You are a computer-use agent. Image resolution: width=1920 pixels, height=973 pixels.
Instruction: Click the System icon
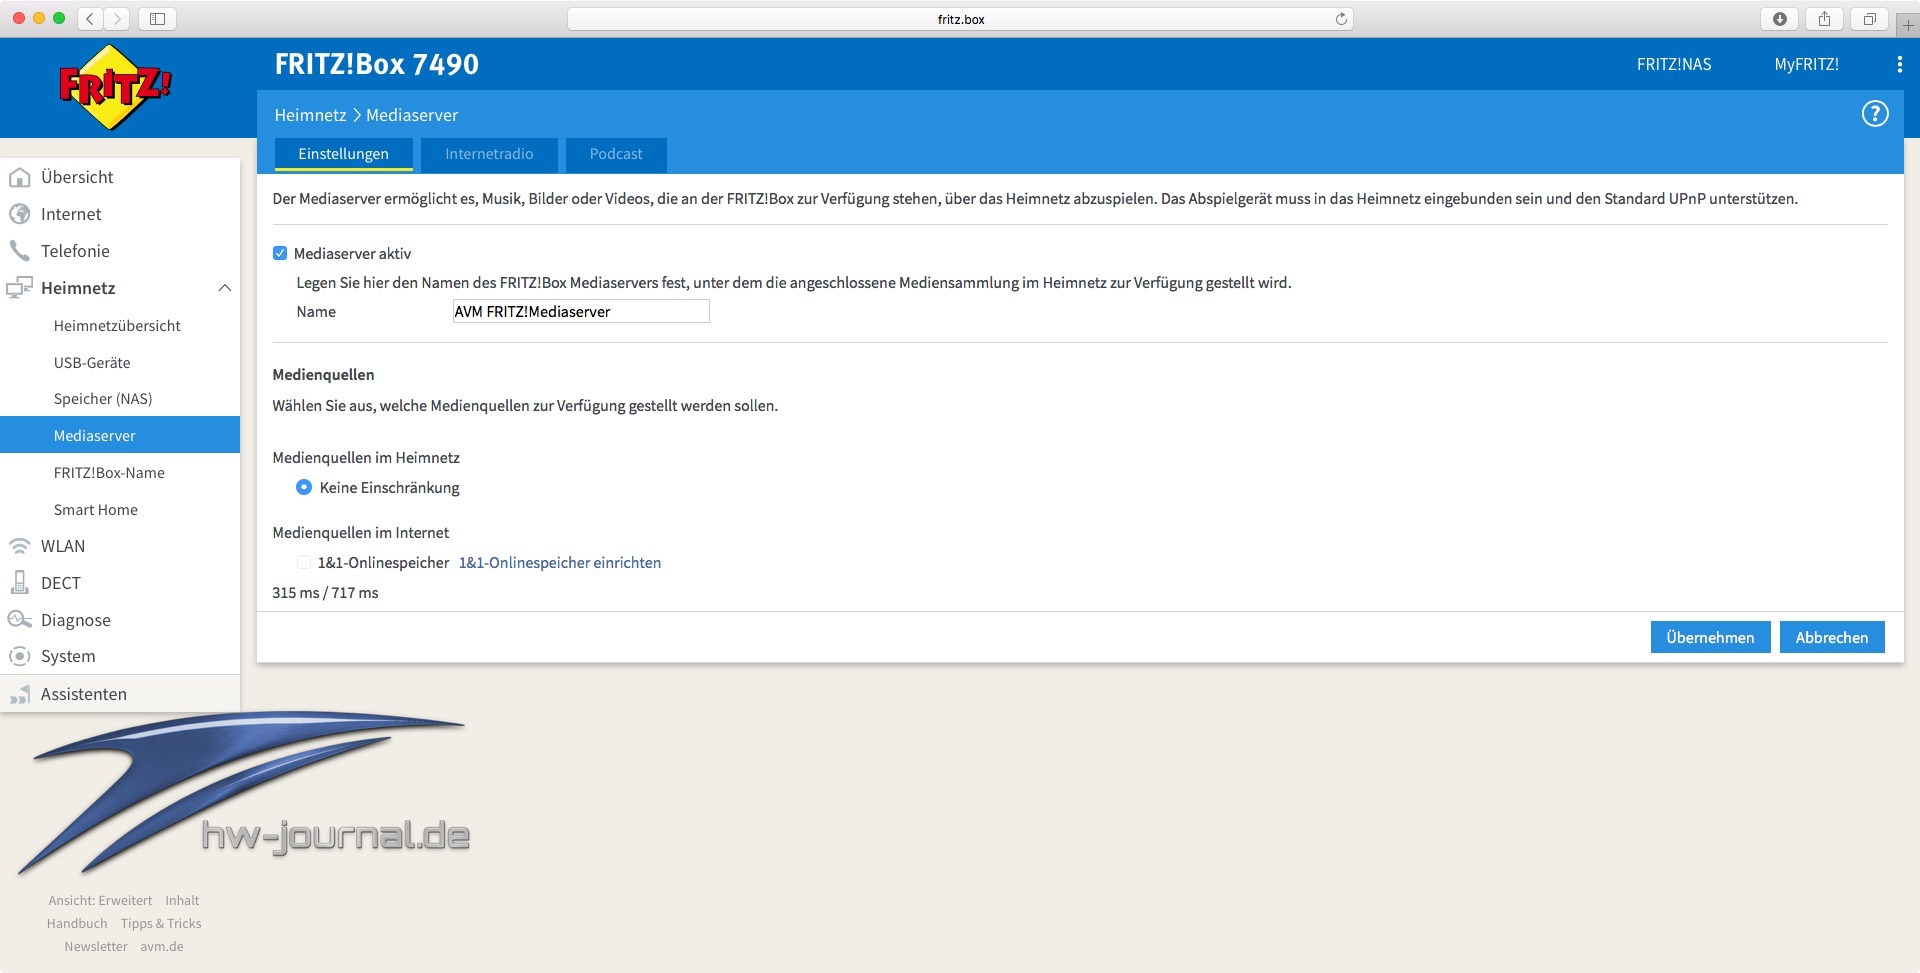coord(19,656)
